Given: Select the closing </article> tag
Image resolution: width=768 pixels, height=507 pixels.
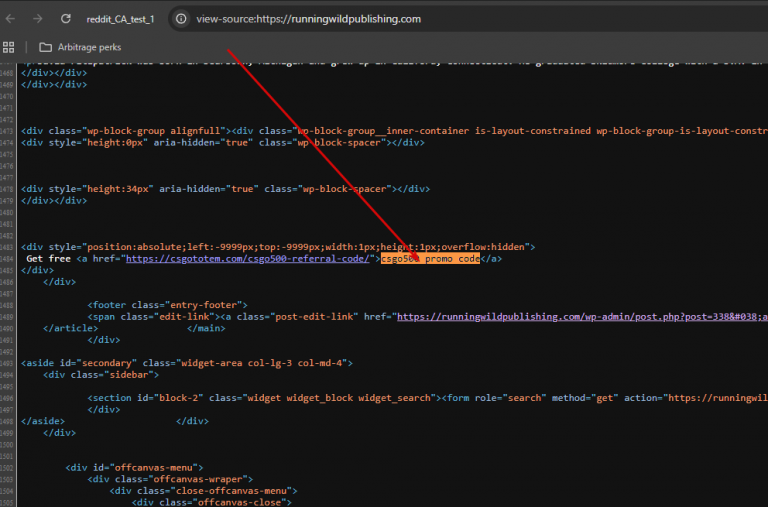Looking at the screenshot, I should coord(71,328).
